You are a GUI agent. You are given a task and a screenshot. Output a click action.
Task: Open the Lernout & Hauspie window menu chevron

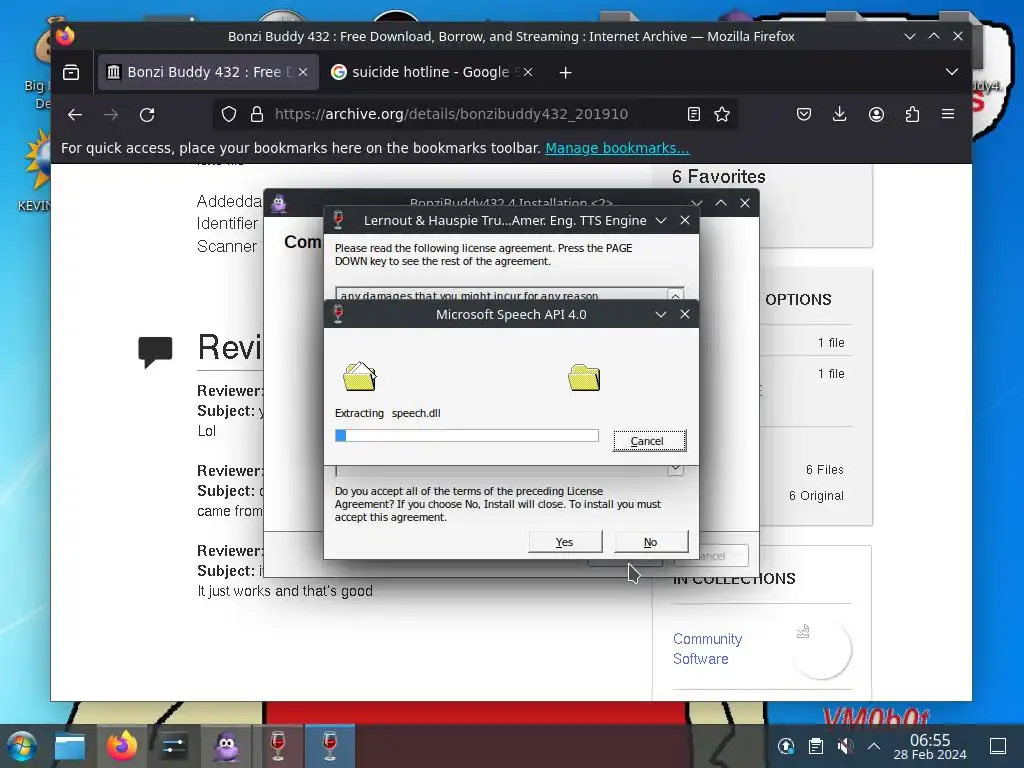tap(661, 221)
